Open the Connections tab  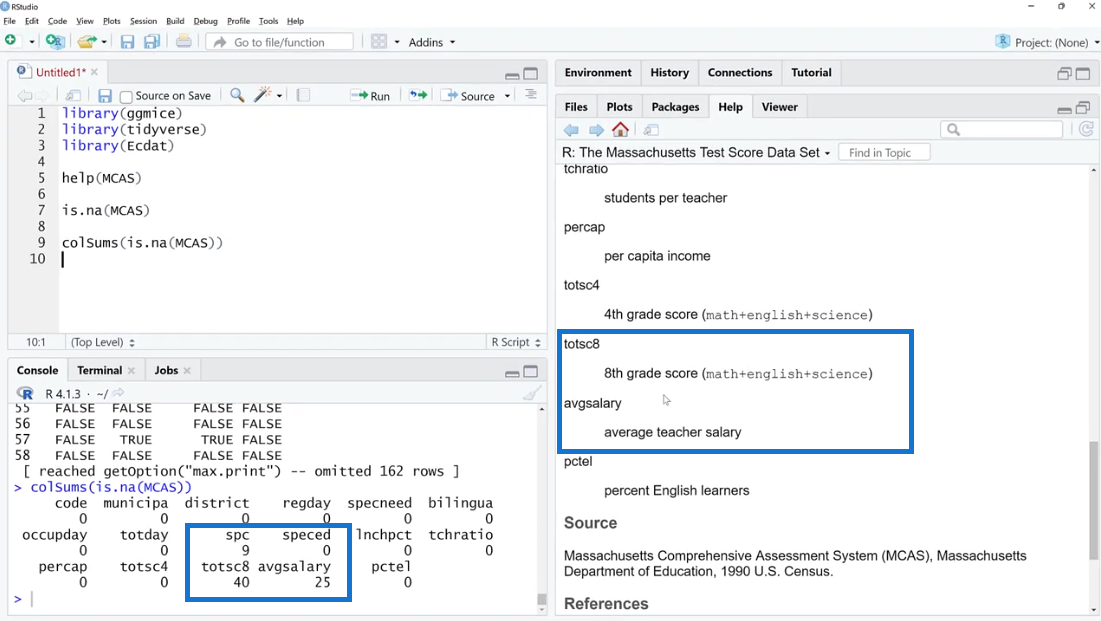tap(739, 72)
